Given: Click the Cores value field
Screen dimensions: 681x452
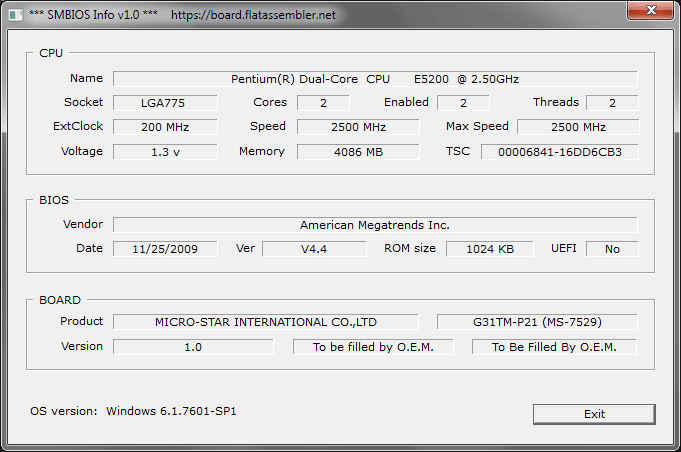Looking at the screenshot, I should coord(323,103).
